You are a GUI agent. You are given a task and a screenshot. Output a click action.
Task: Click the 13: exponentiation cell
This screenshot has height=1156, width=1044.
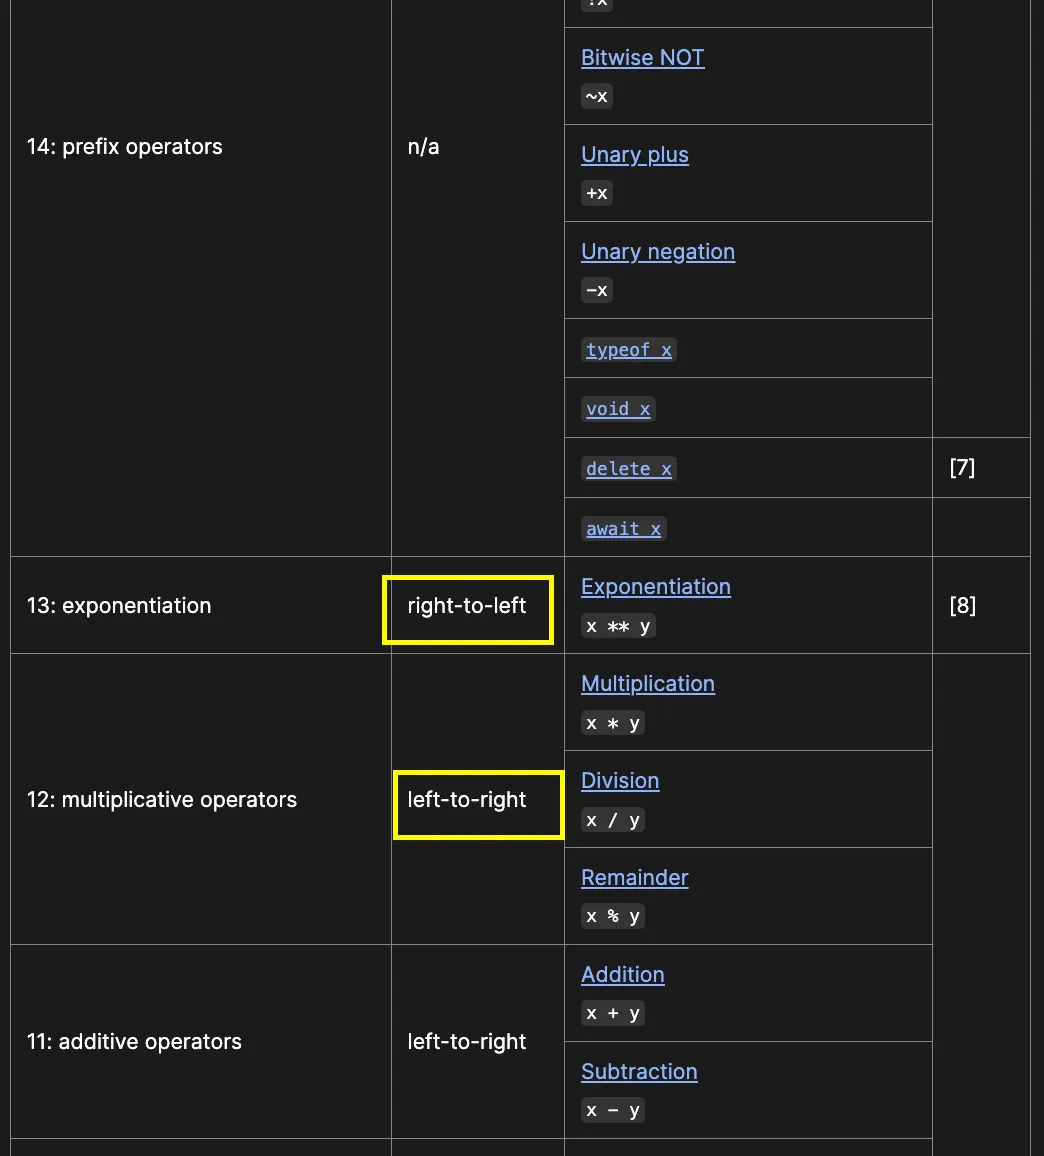201,605
